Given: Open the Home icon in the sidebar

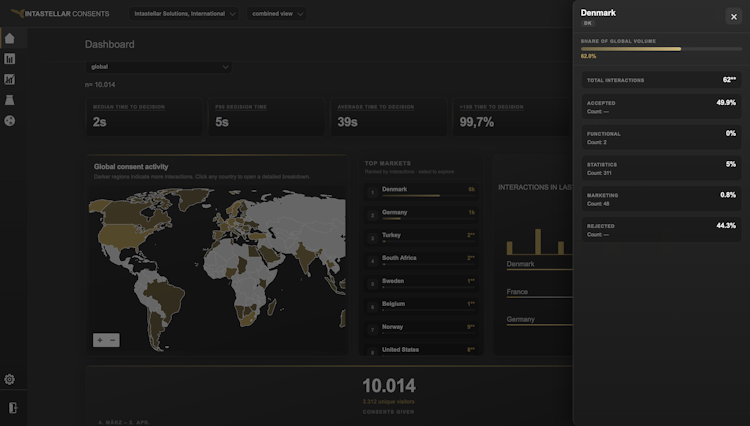Looking at the screenshot, I should coord(10,38).
